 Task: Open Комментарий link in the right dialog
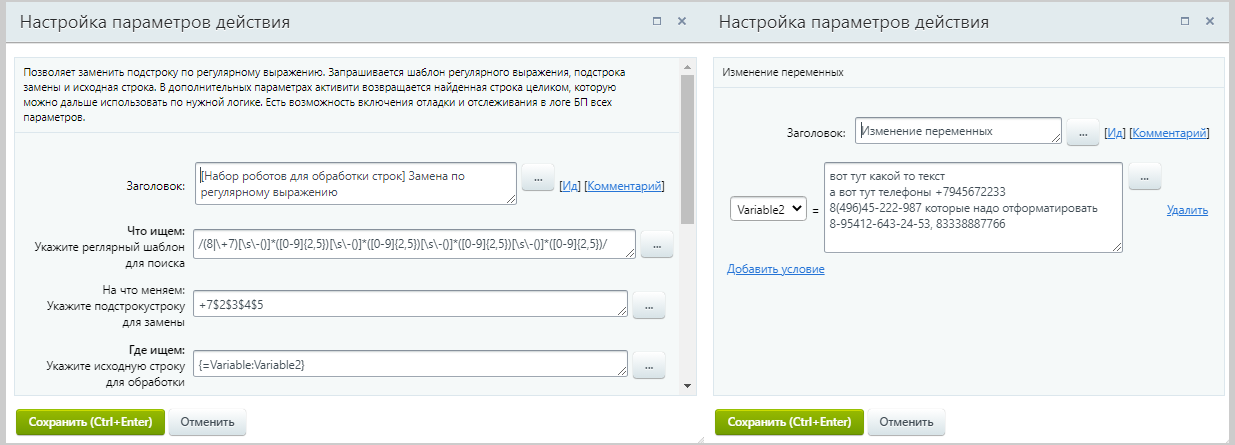pos(1169,133)
